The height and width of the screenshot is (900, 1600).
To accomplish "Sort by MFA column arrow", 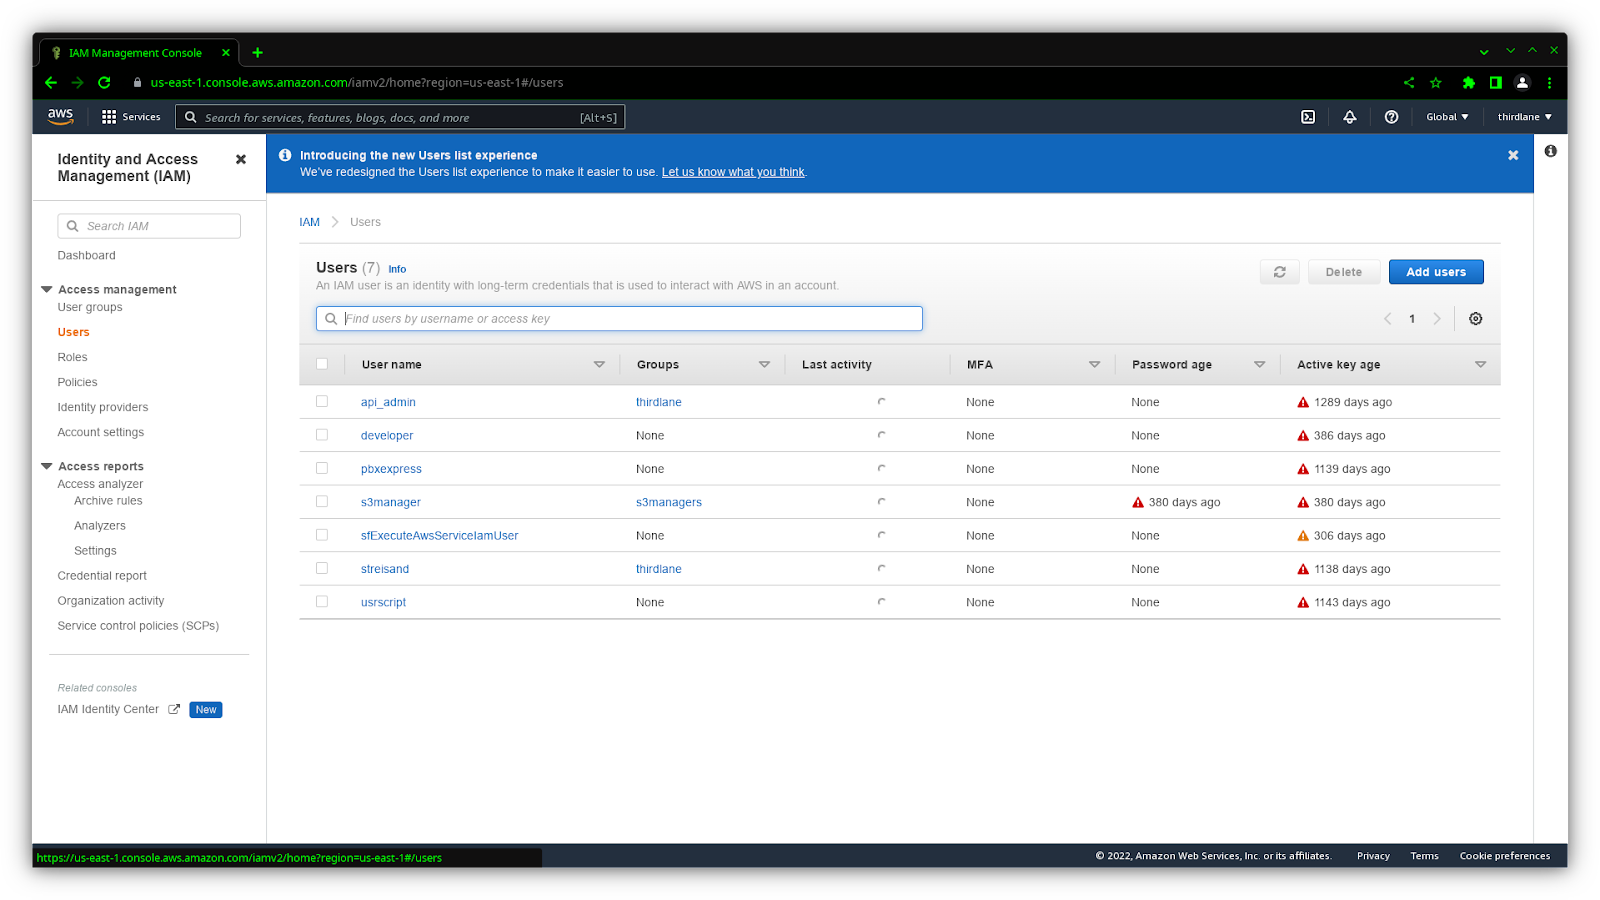I will click(1094, 365).
